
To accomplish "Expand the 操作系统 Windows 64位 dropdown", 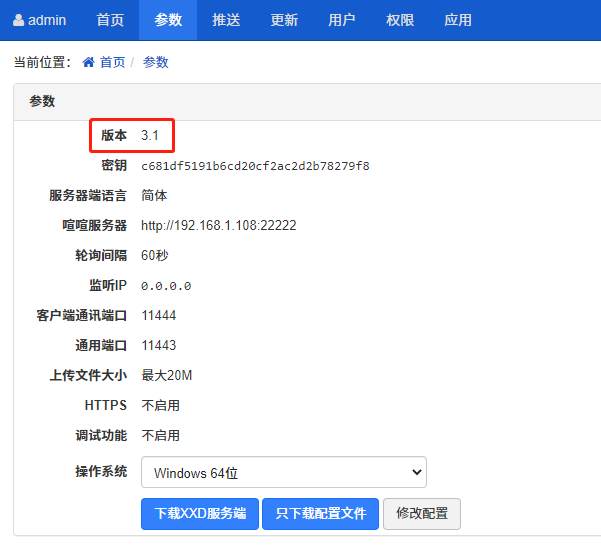I will (283, 472).
